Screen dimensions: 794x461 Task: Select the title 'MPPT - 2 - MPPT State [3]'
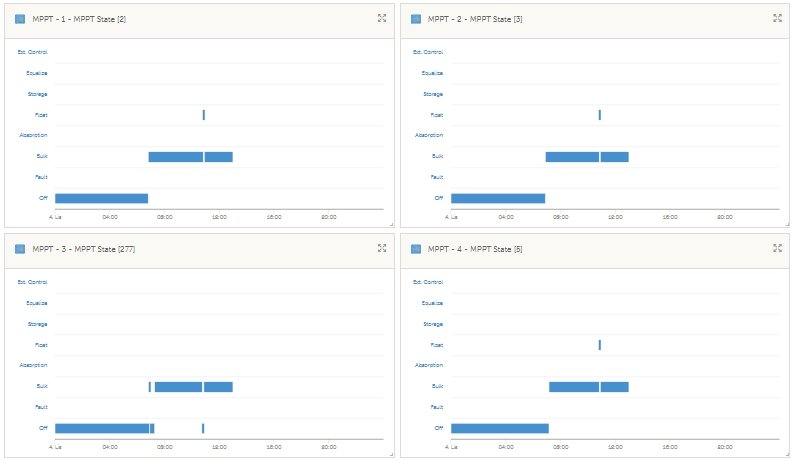pos(475,19)
